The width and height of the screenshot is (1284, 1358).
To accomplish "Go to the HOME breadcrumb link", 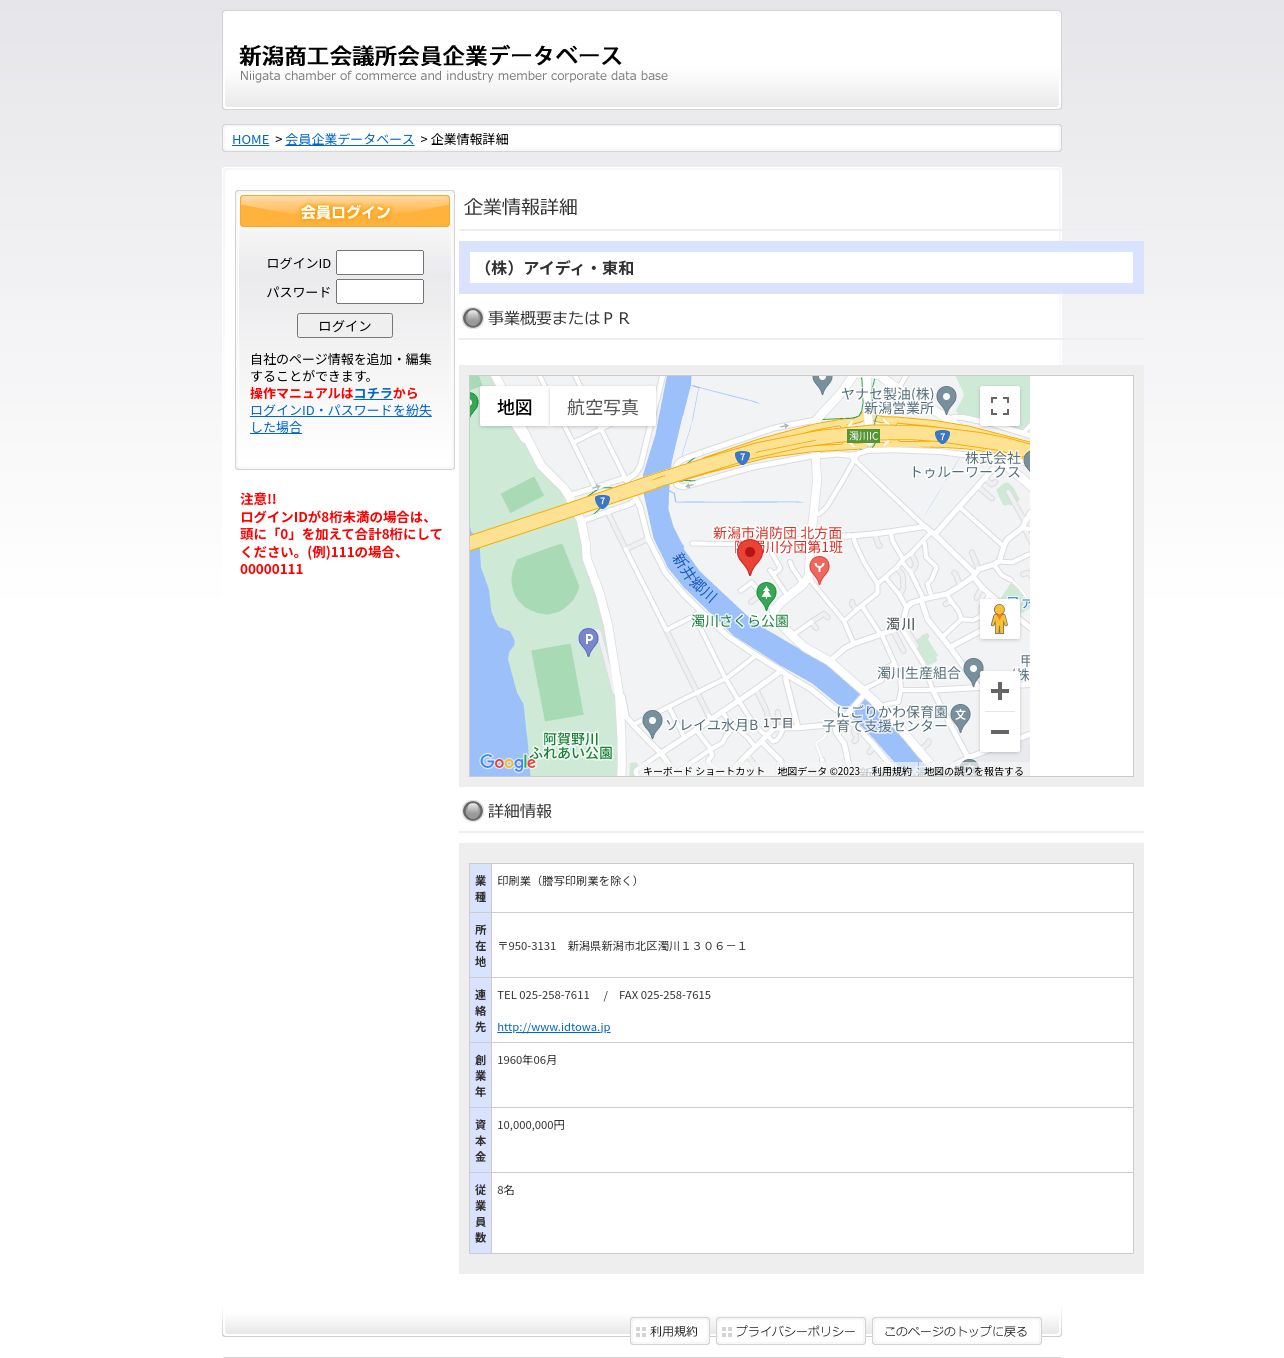I will 250,140.
